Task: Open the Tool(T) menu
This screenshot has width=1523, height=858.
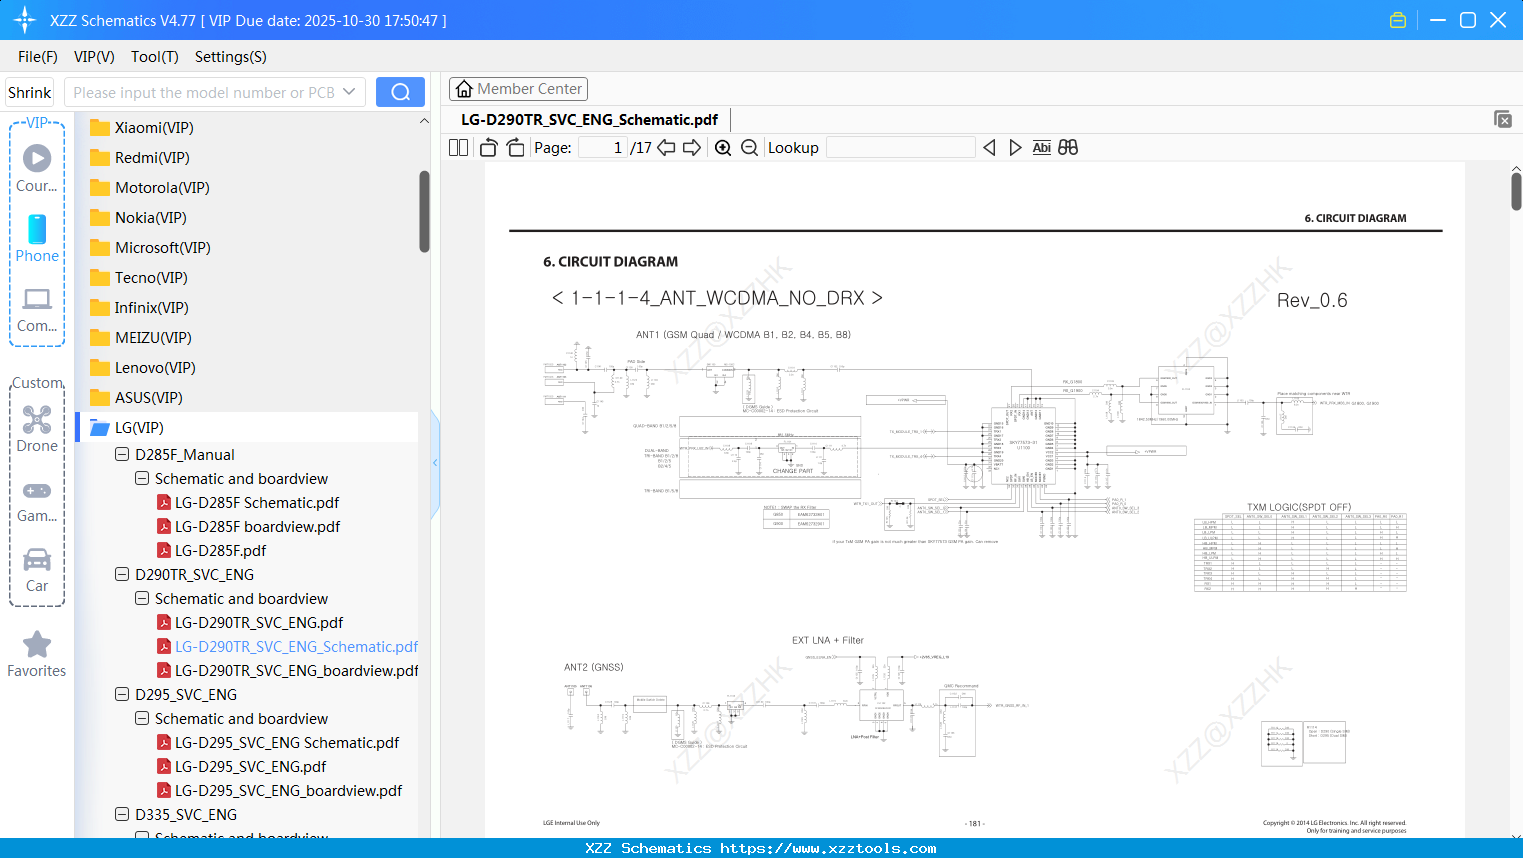Action: point(154,57)
